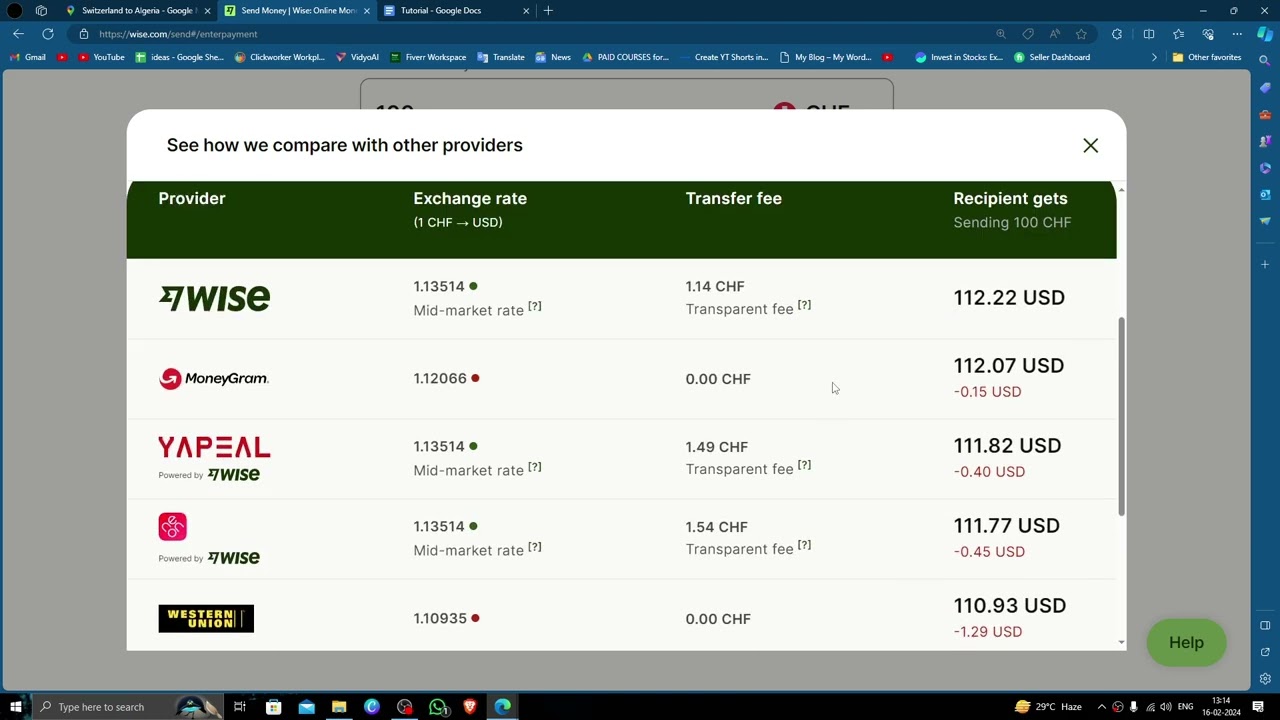Add to Edge sidebar plus icon
The height and width of the screenshot is (720, 1280).
(1265, 264)
